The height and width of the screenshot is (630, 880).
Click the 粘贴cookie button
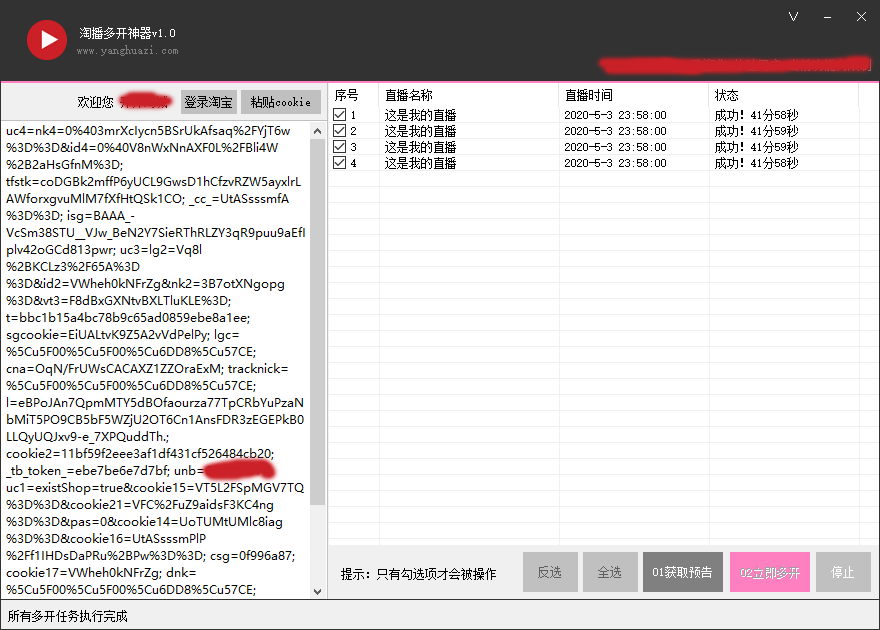[x=281, y=102]
